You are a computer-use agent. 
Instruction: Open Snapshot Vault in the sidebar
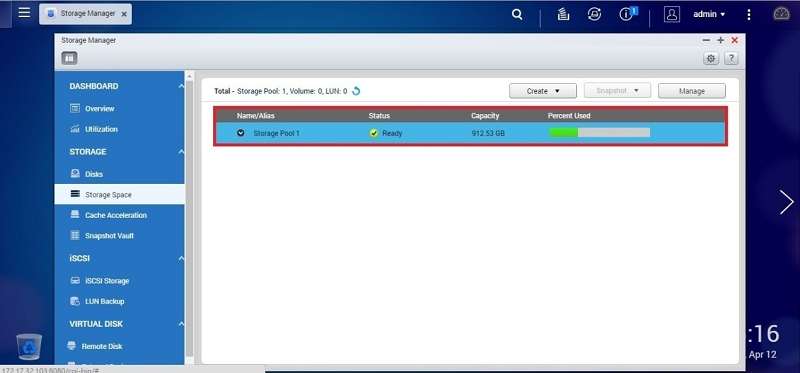pos(109,236)
